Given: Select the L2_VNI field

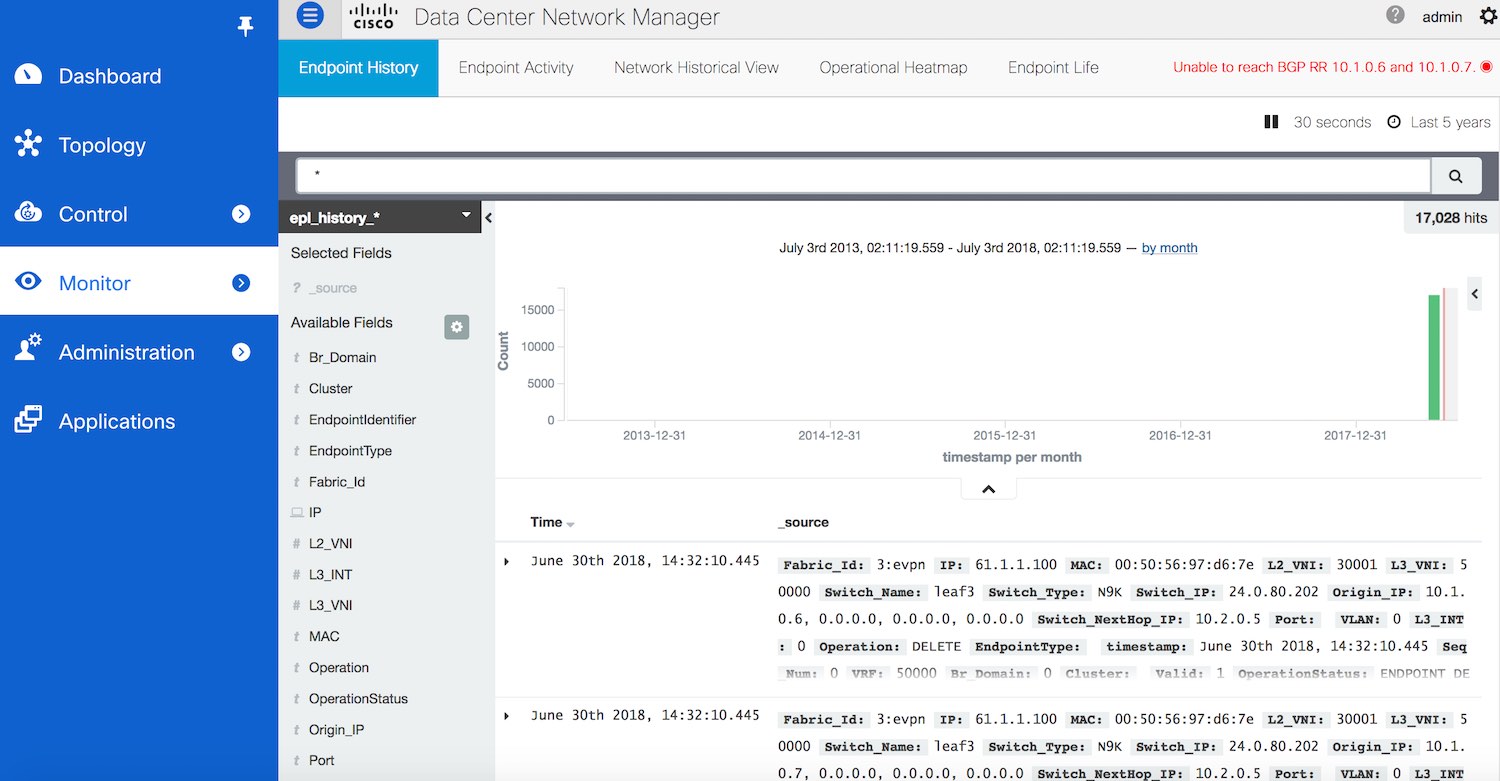Looking at the screenshot, I should pyautogui.click(x=330, y=543).
